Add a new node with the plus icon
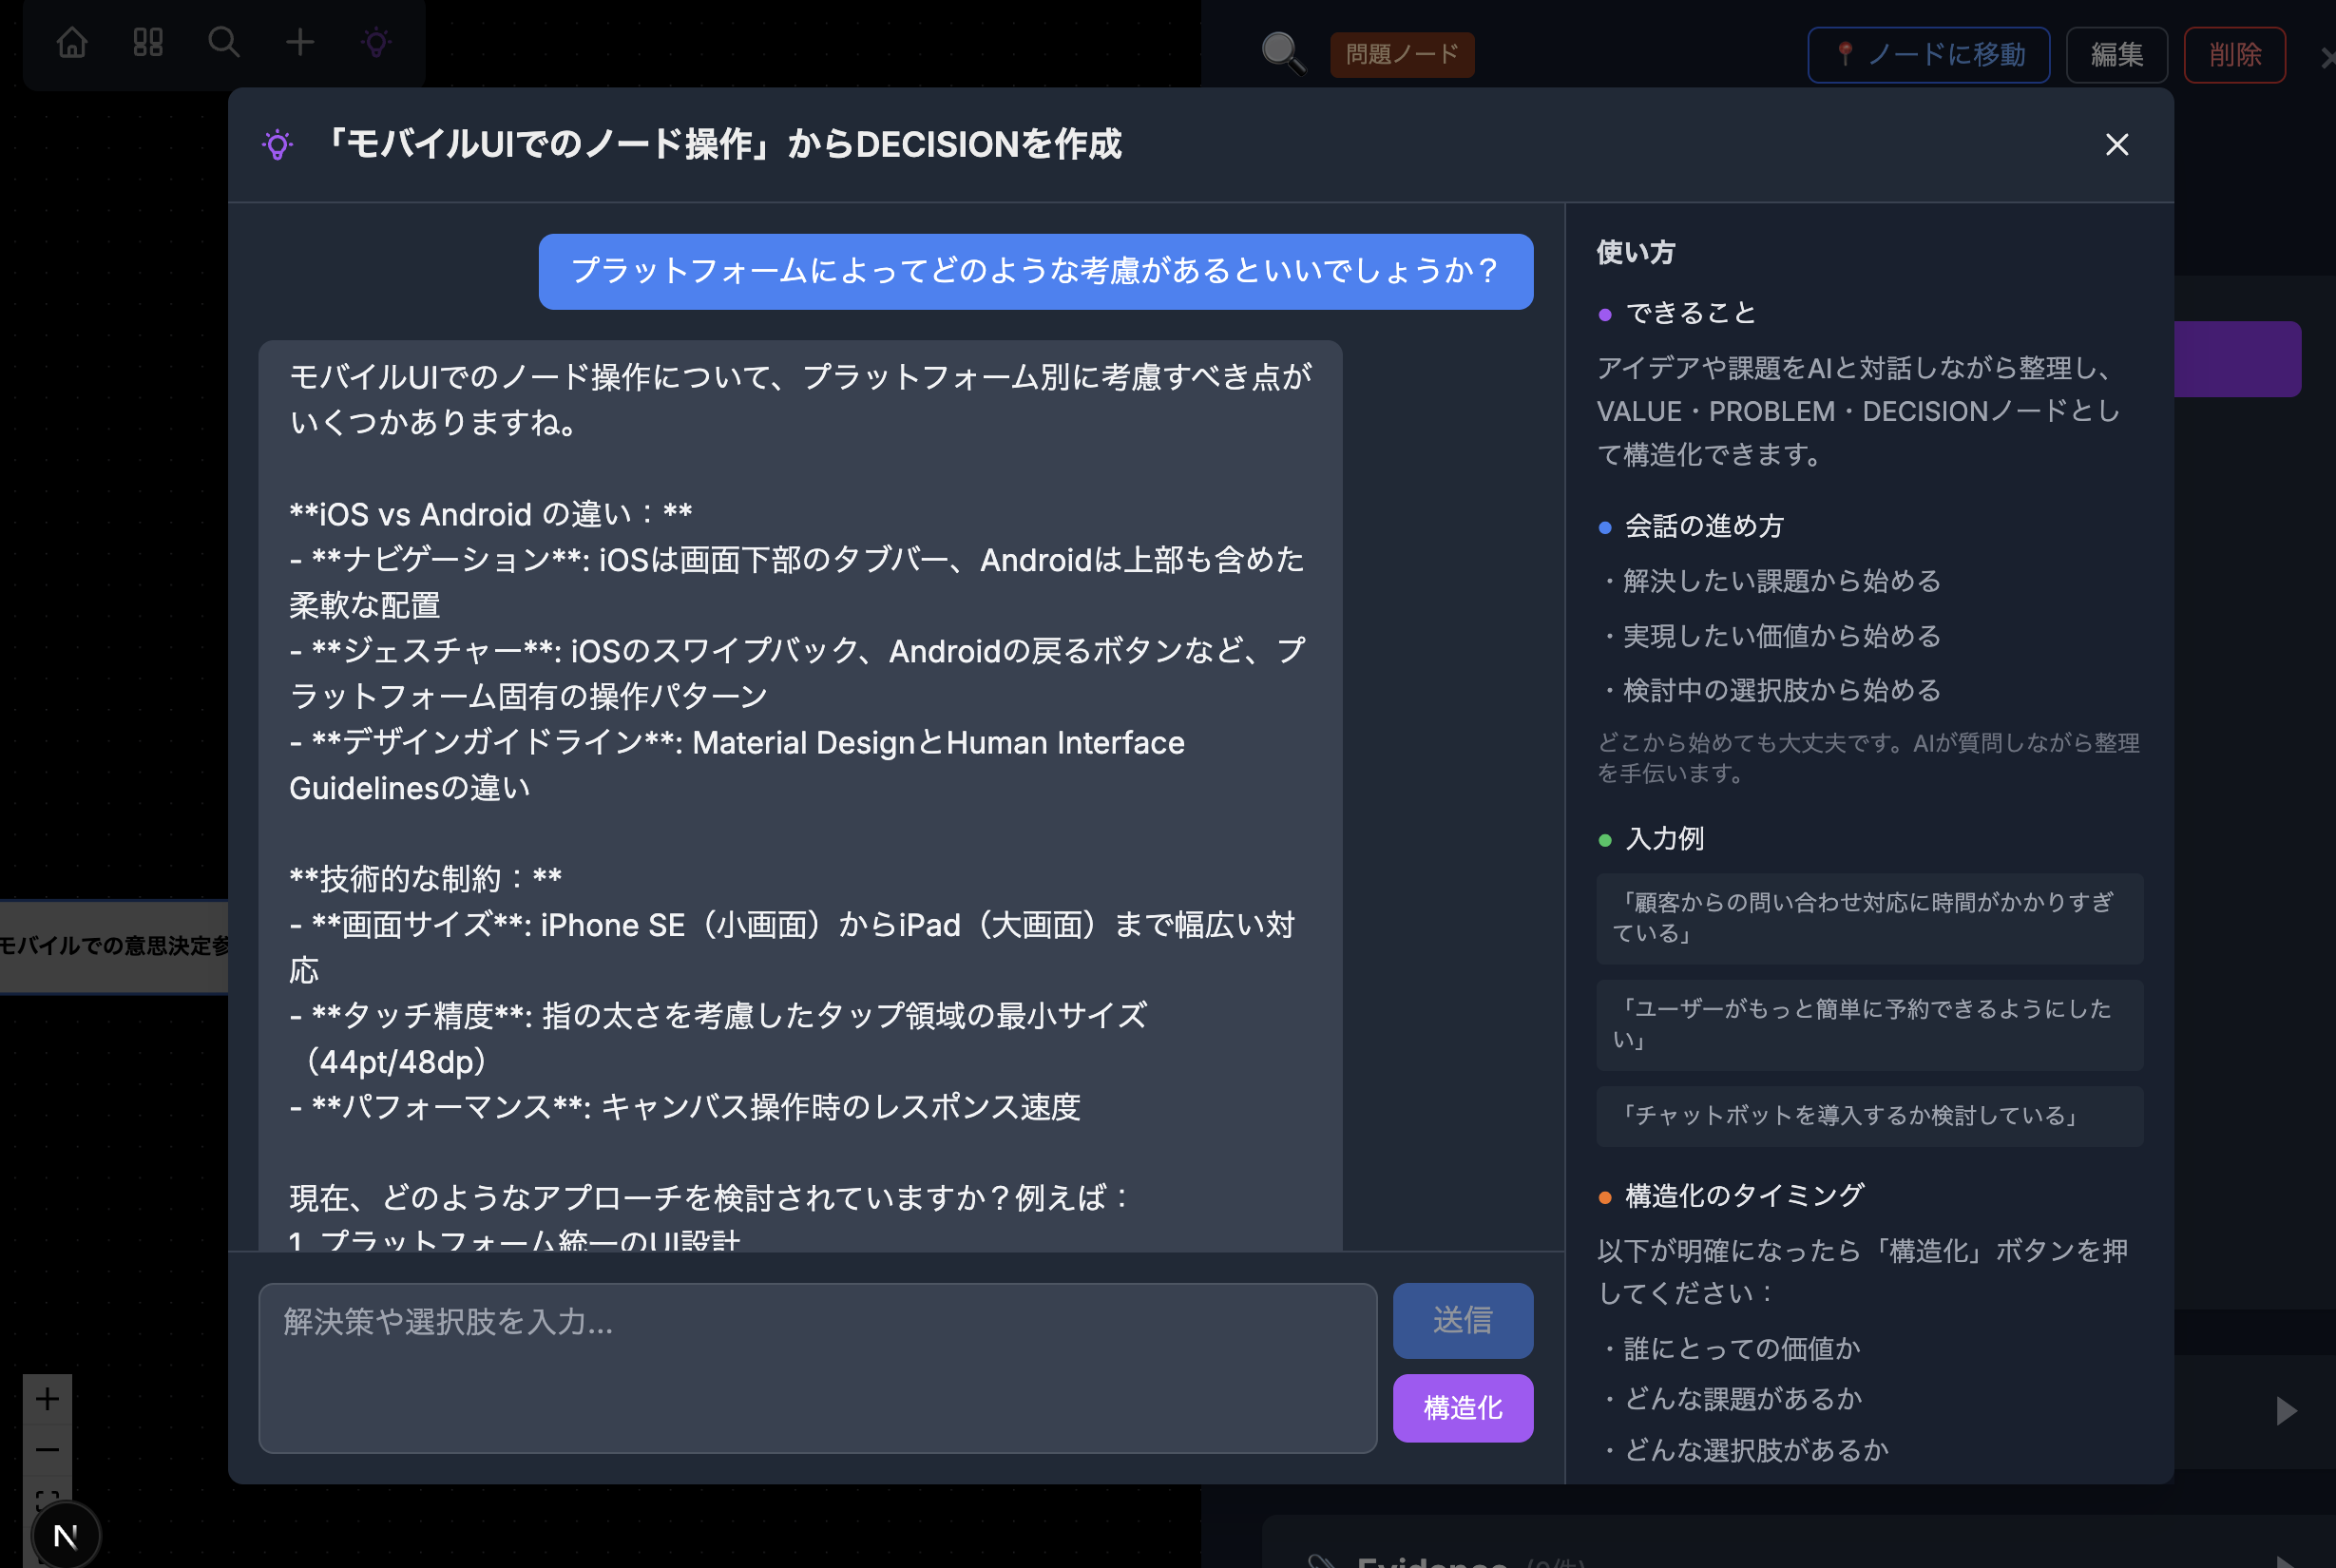This screenshot has width=2336, height=1568. 299,43
